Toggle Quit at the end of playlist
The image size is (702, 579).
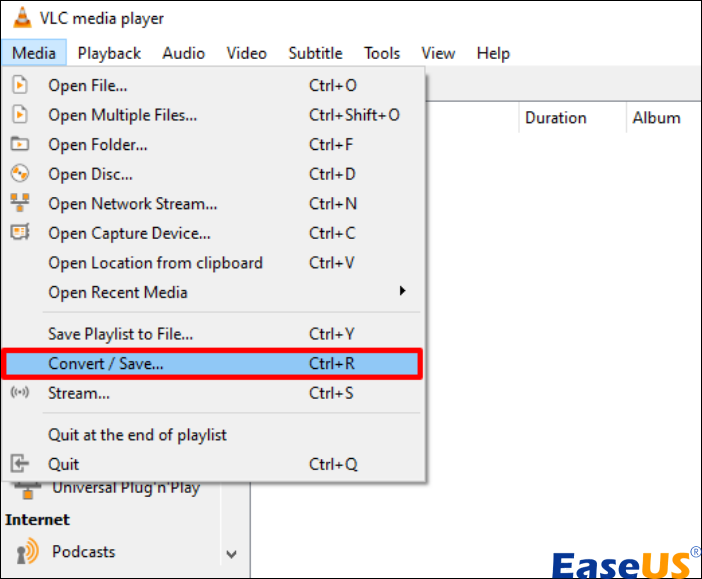click(213, 434)
